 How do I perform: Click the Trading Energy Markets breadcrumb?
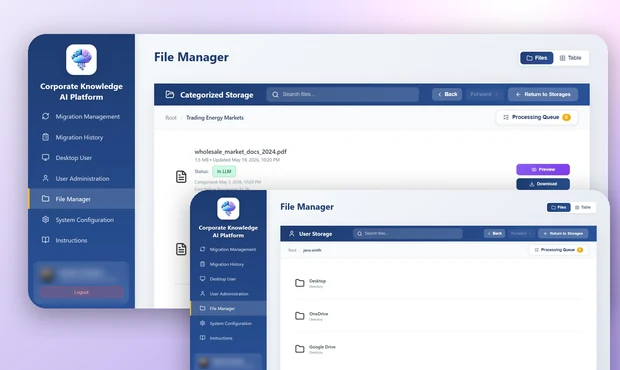[215, 118]
